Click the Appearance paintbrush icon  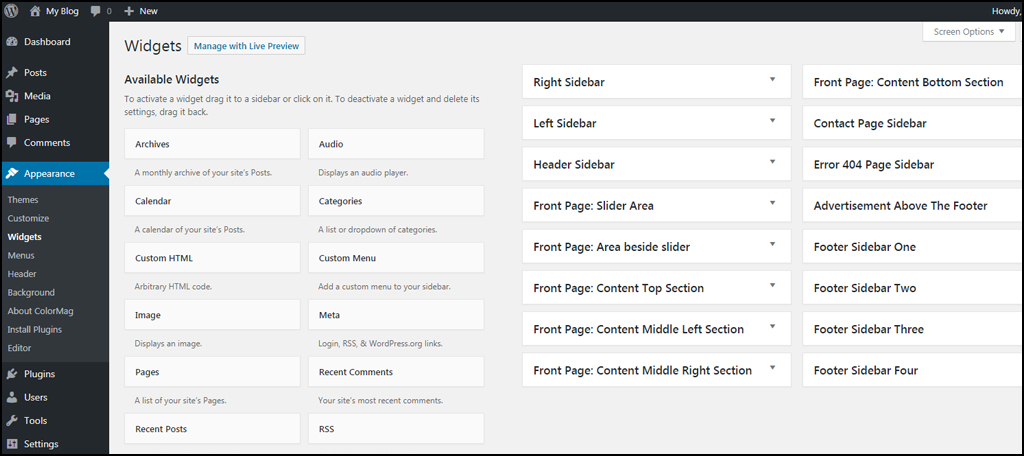tap(12, 173)
